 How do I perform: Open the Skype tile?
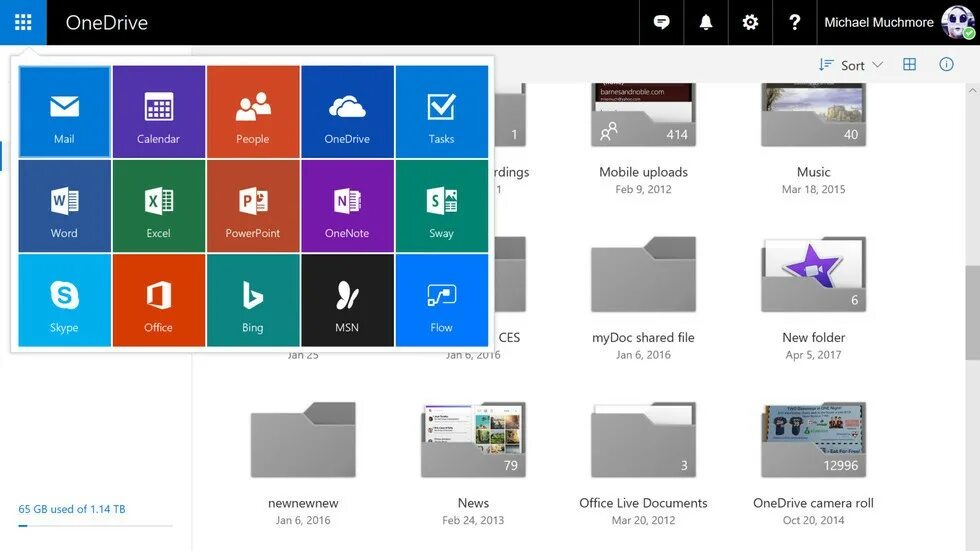coord(64,300)
